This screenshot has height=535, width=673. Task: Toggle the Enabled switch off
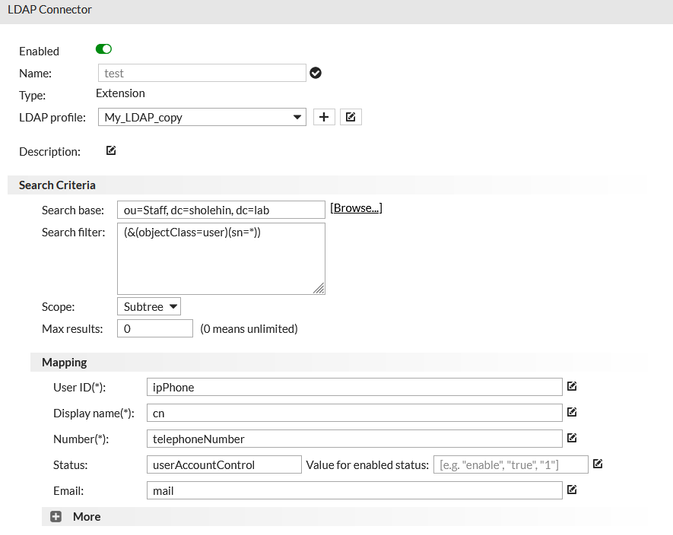[x=104, y=50]
